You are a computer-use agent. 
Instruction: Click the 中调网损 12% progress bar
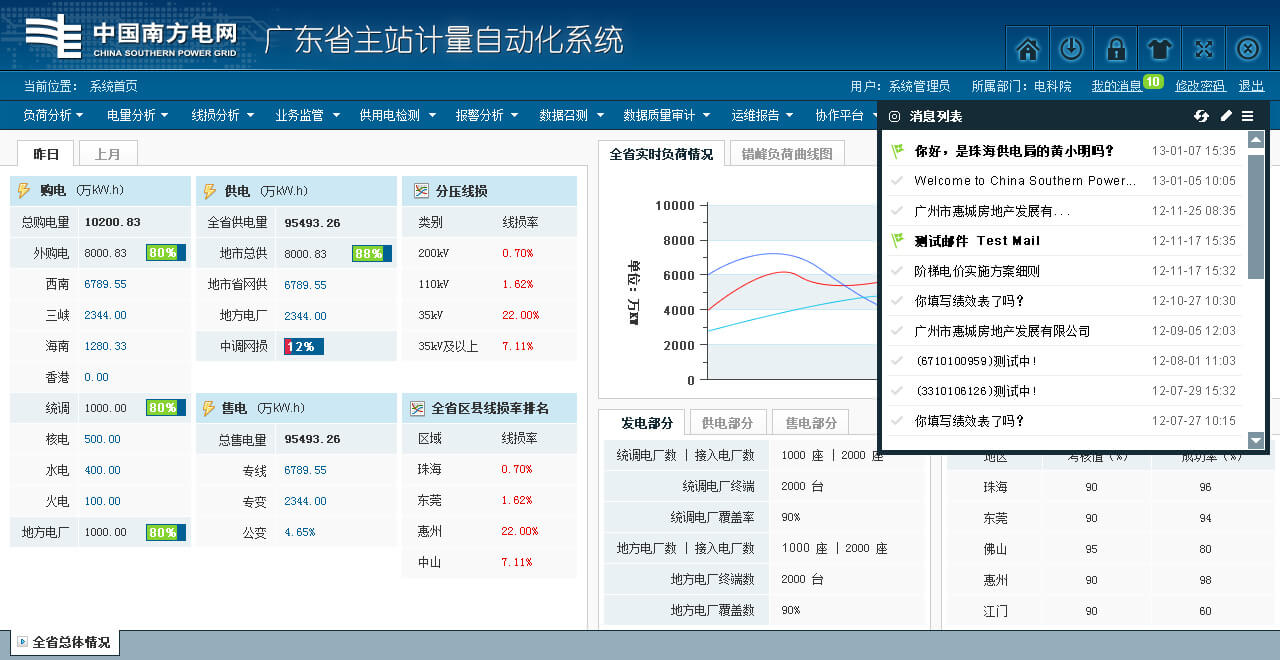[x=304, y=347]
